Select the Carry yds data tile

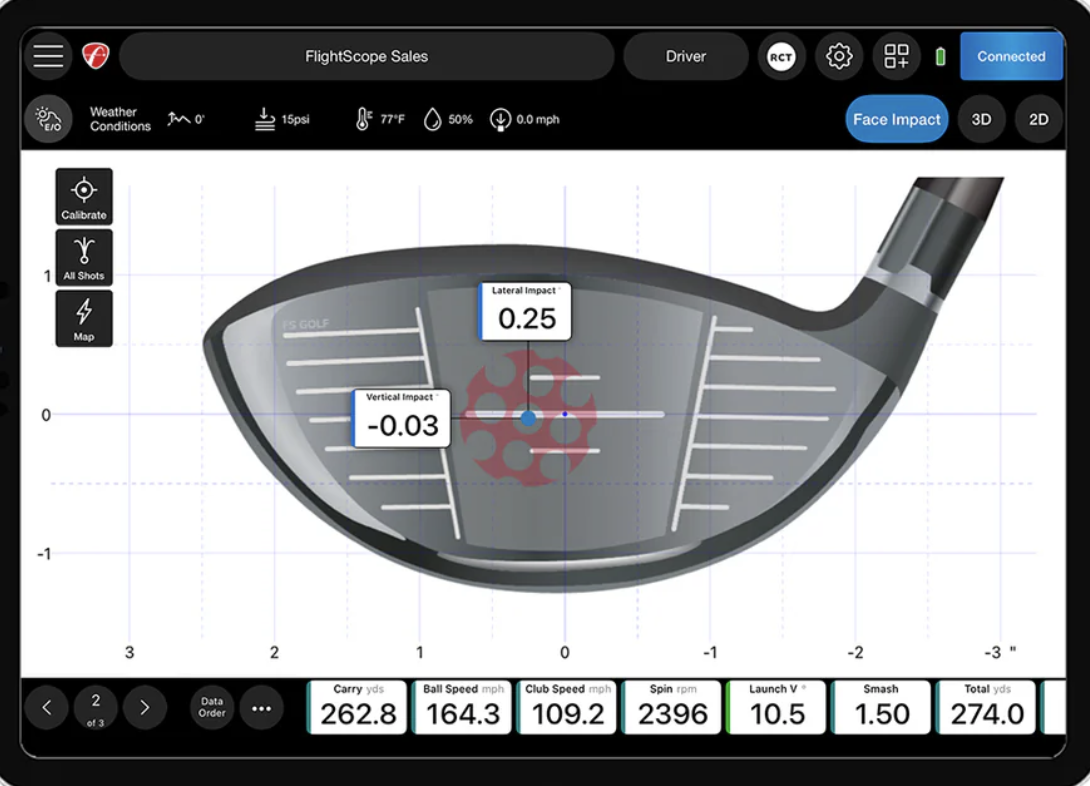click(x=358, y=707)
